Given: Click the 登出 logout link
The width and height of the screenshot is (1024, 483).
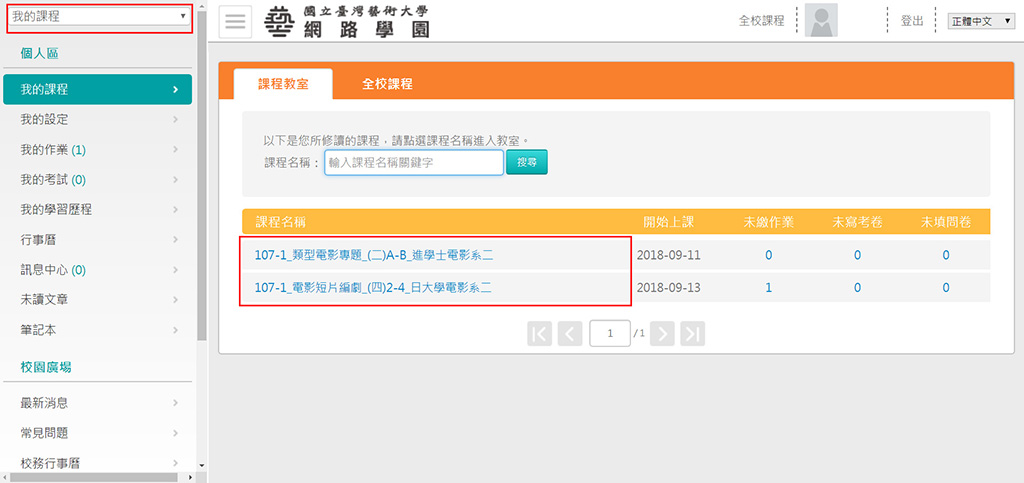Looking at the screenshot, I should coord(912,21).
